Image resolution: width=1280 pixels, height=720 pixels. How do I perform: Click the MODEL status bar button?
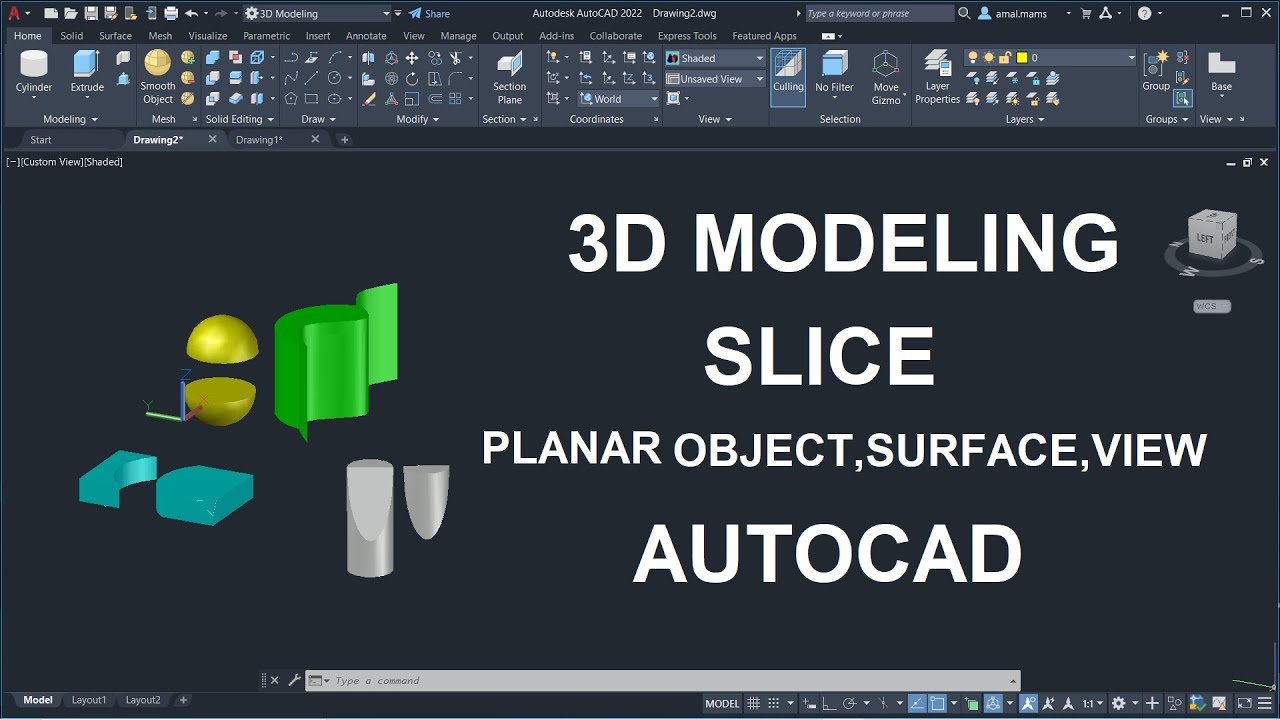click(723, 703)
